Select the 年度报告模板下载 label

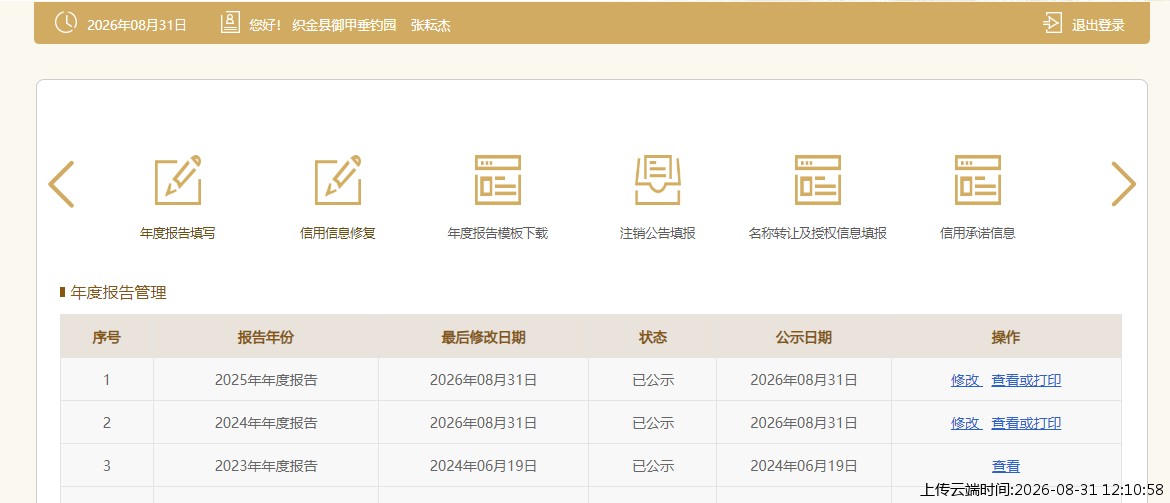coord(498,234)
